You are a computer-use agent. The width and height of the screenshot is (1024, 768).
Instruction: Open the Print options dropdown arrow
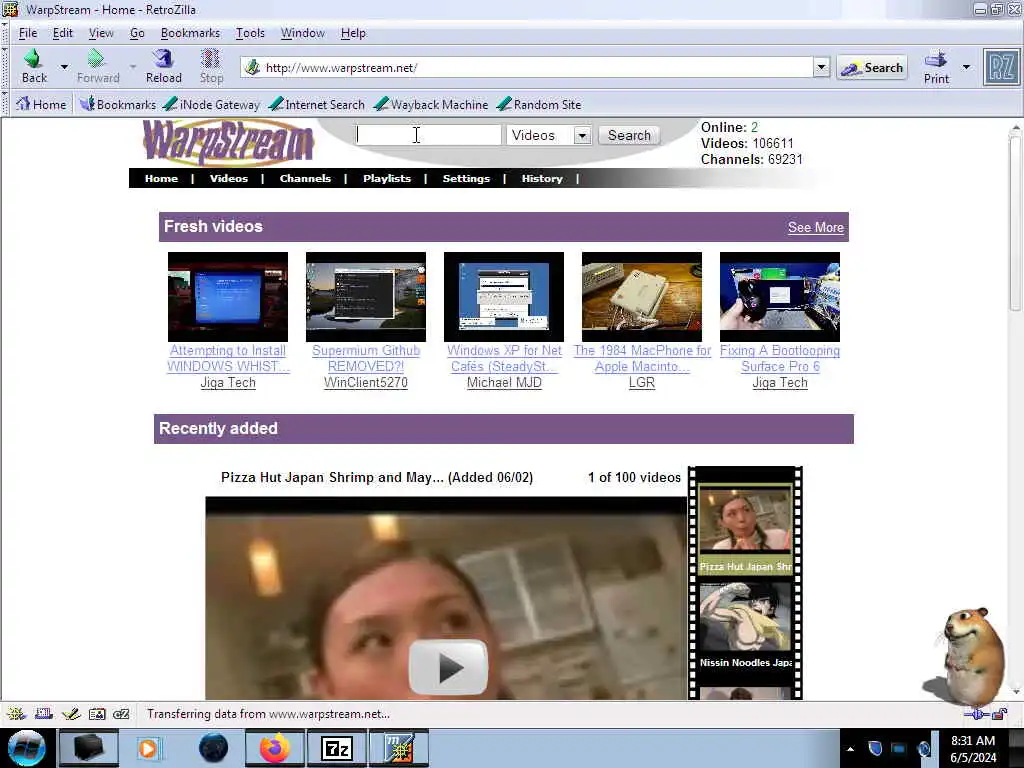pyautogui.click(x=966, y=67)
